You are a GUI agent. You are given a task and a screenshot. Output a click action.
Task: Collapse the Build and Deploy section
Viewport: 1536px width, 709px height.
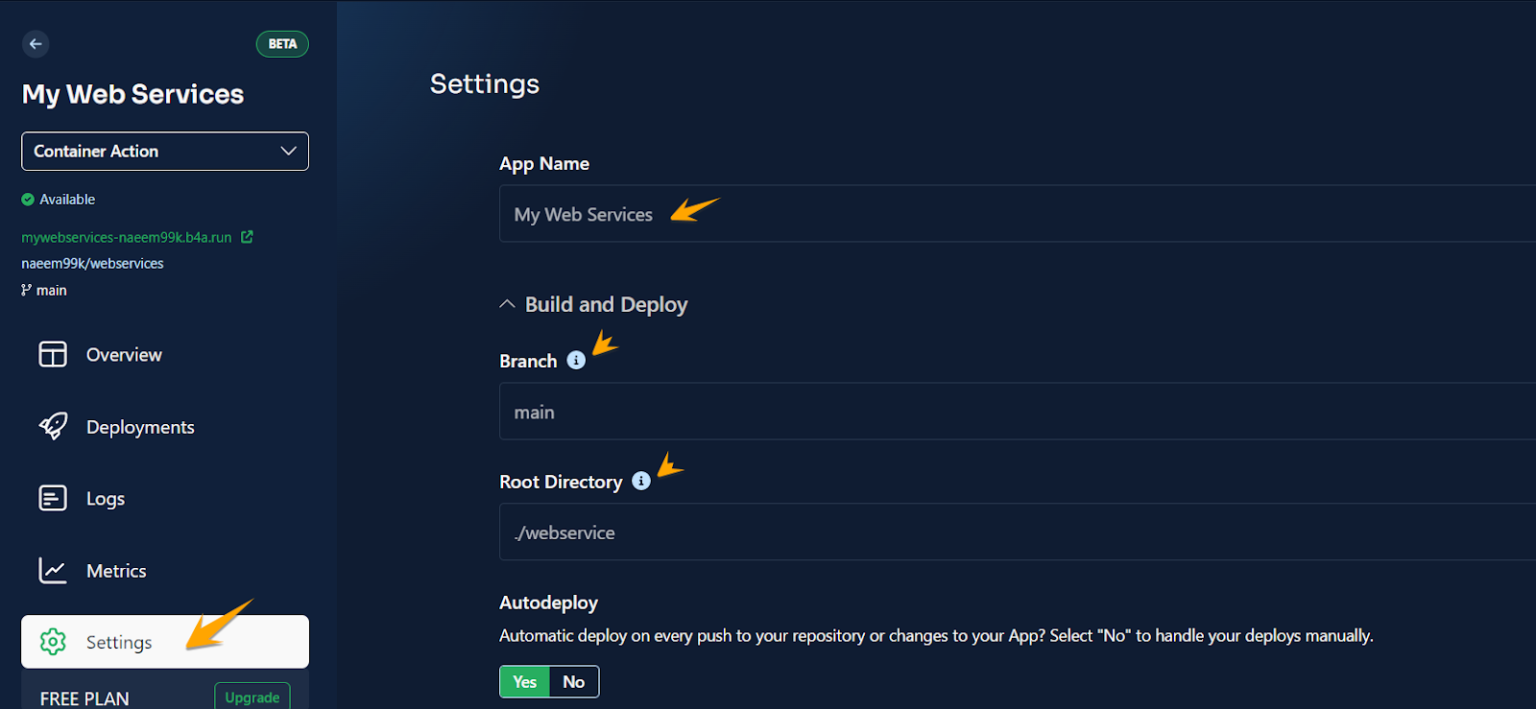pos(506,303)
